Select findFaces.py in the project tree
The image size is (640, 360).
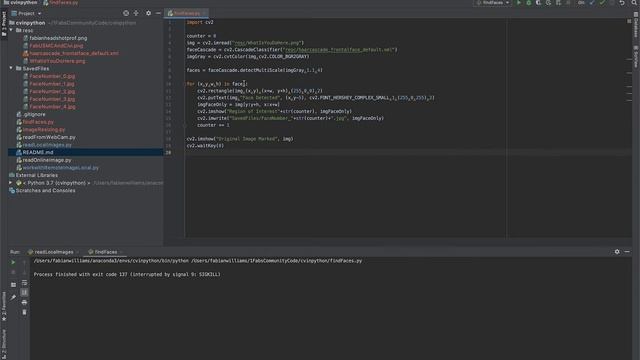38,122
